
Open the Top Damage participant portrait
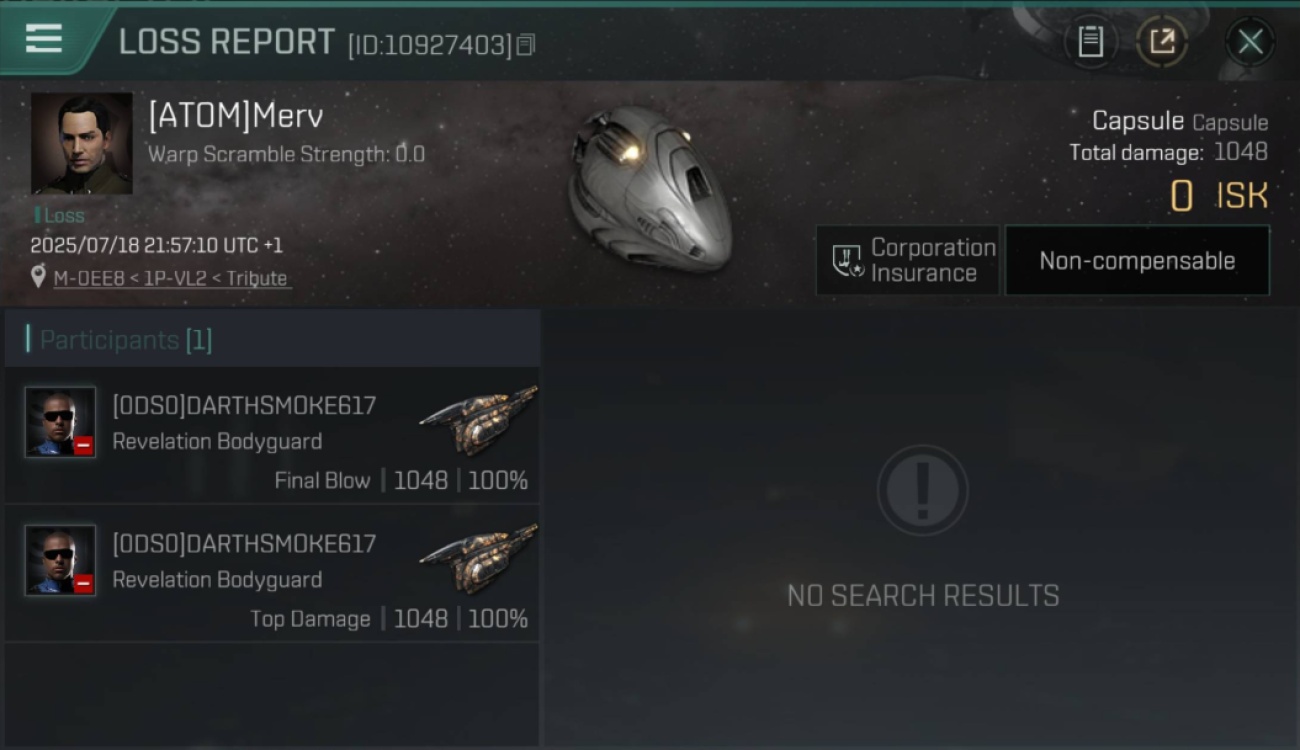tap(60, 560)
